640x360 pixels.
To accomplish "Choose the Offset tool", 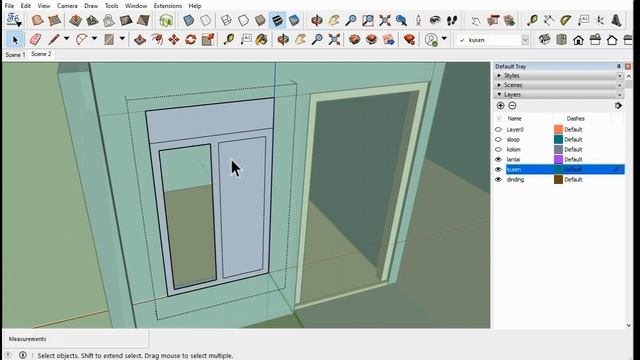I will click(157, 40).
